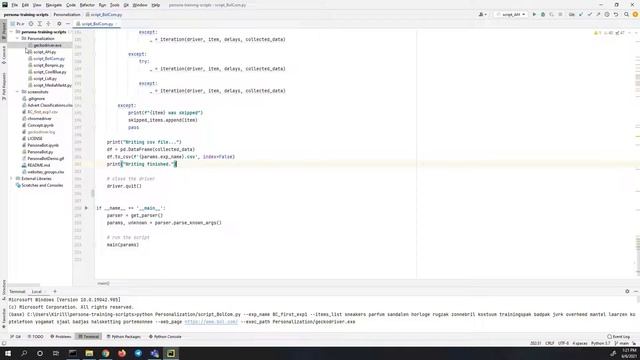Viewport: 640px width, 360px height.
Task: Run with coverage icon in the toolbar
Action: point(551,14)
